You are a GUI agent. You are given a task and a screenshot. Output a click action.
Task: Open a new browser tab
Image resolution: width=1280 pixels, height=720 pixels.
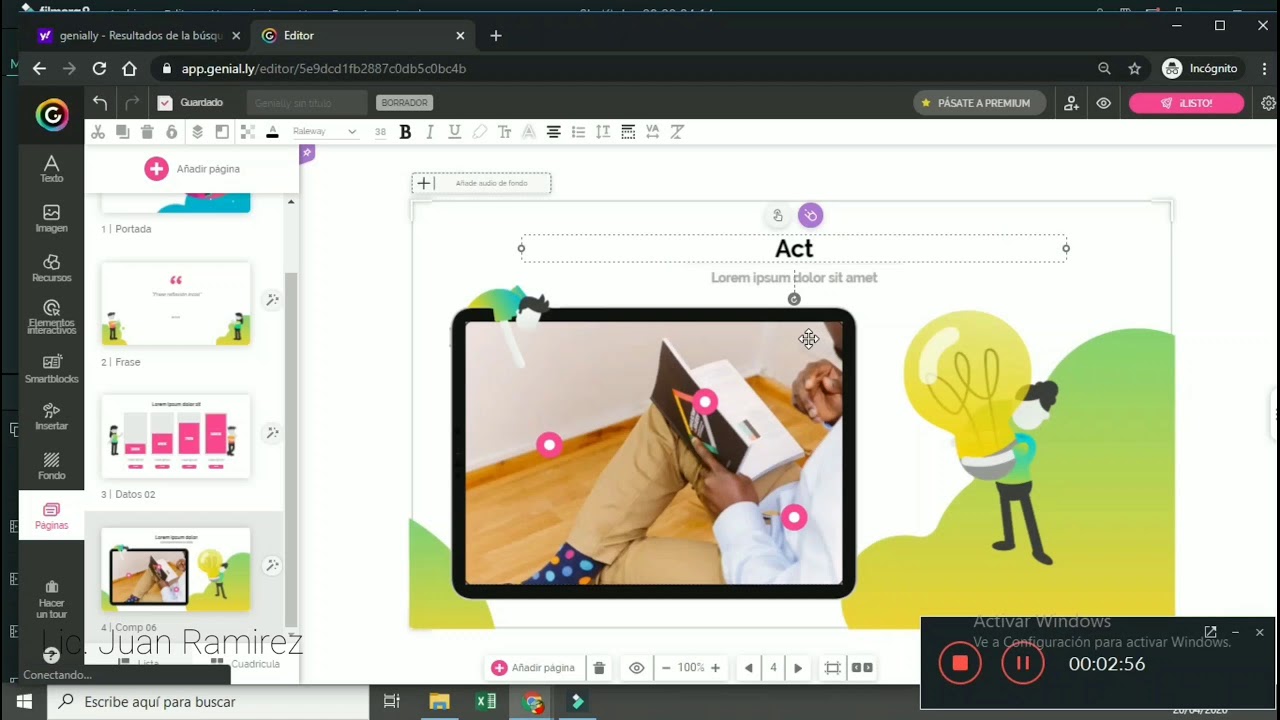tap(496, 36)
